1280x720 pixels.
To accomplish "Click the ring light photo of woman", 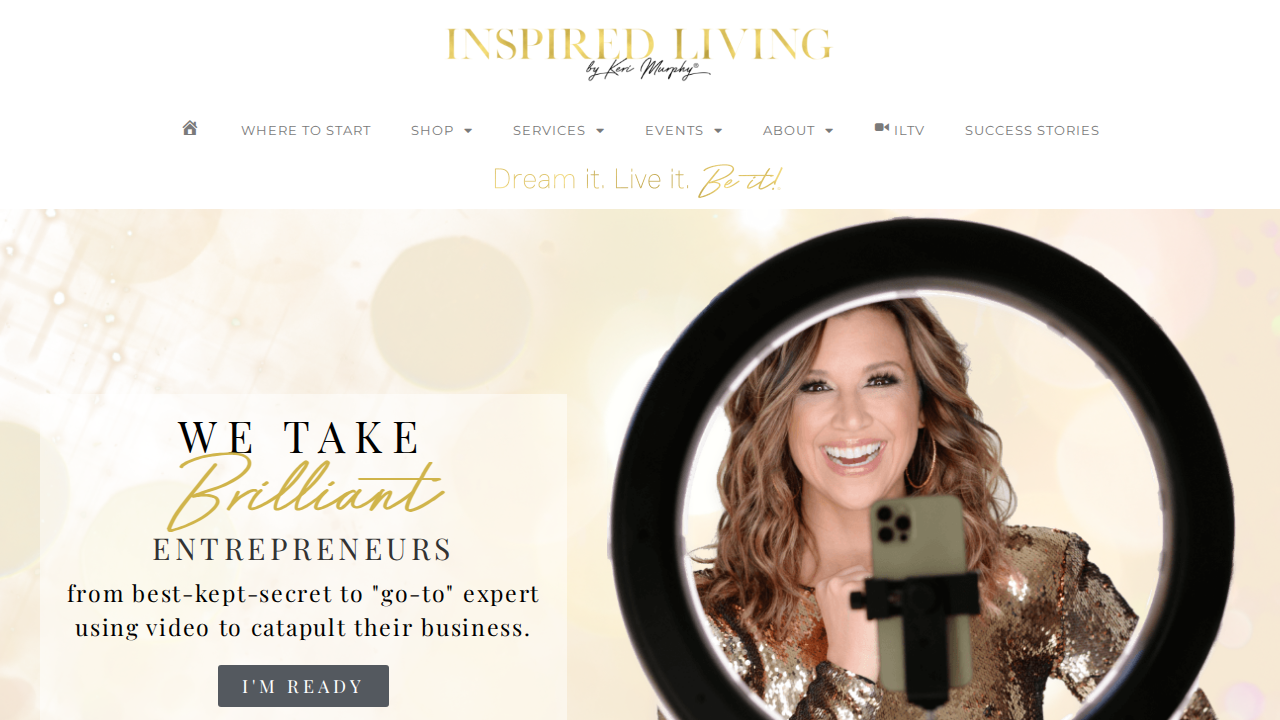I will click(922, 468).
